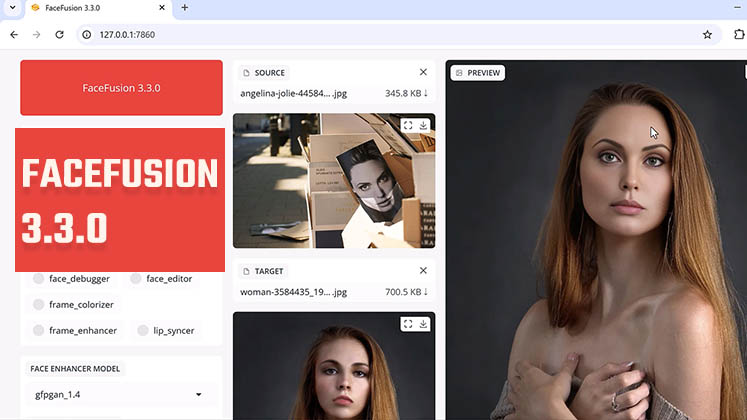Image resolution: width=747 pixels, height=420 pixels.
Task: Click the TARGET file label icon
Action: tap(246, 271)
